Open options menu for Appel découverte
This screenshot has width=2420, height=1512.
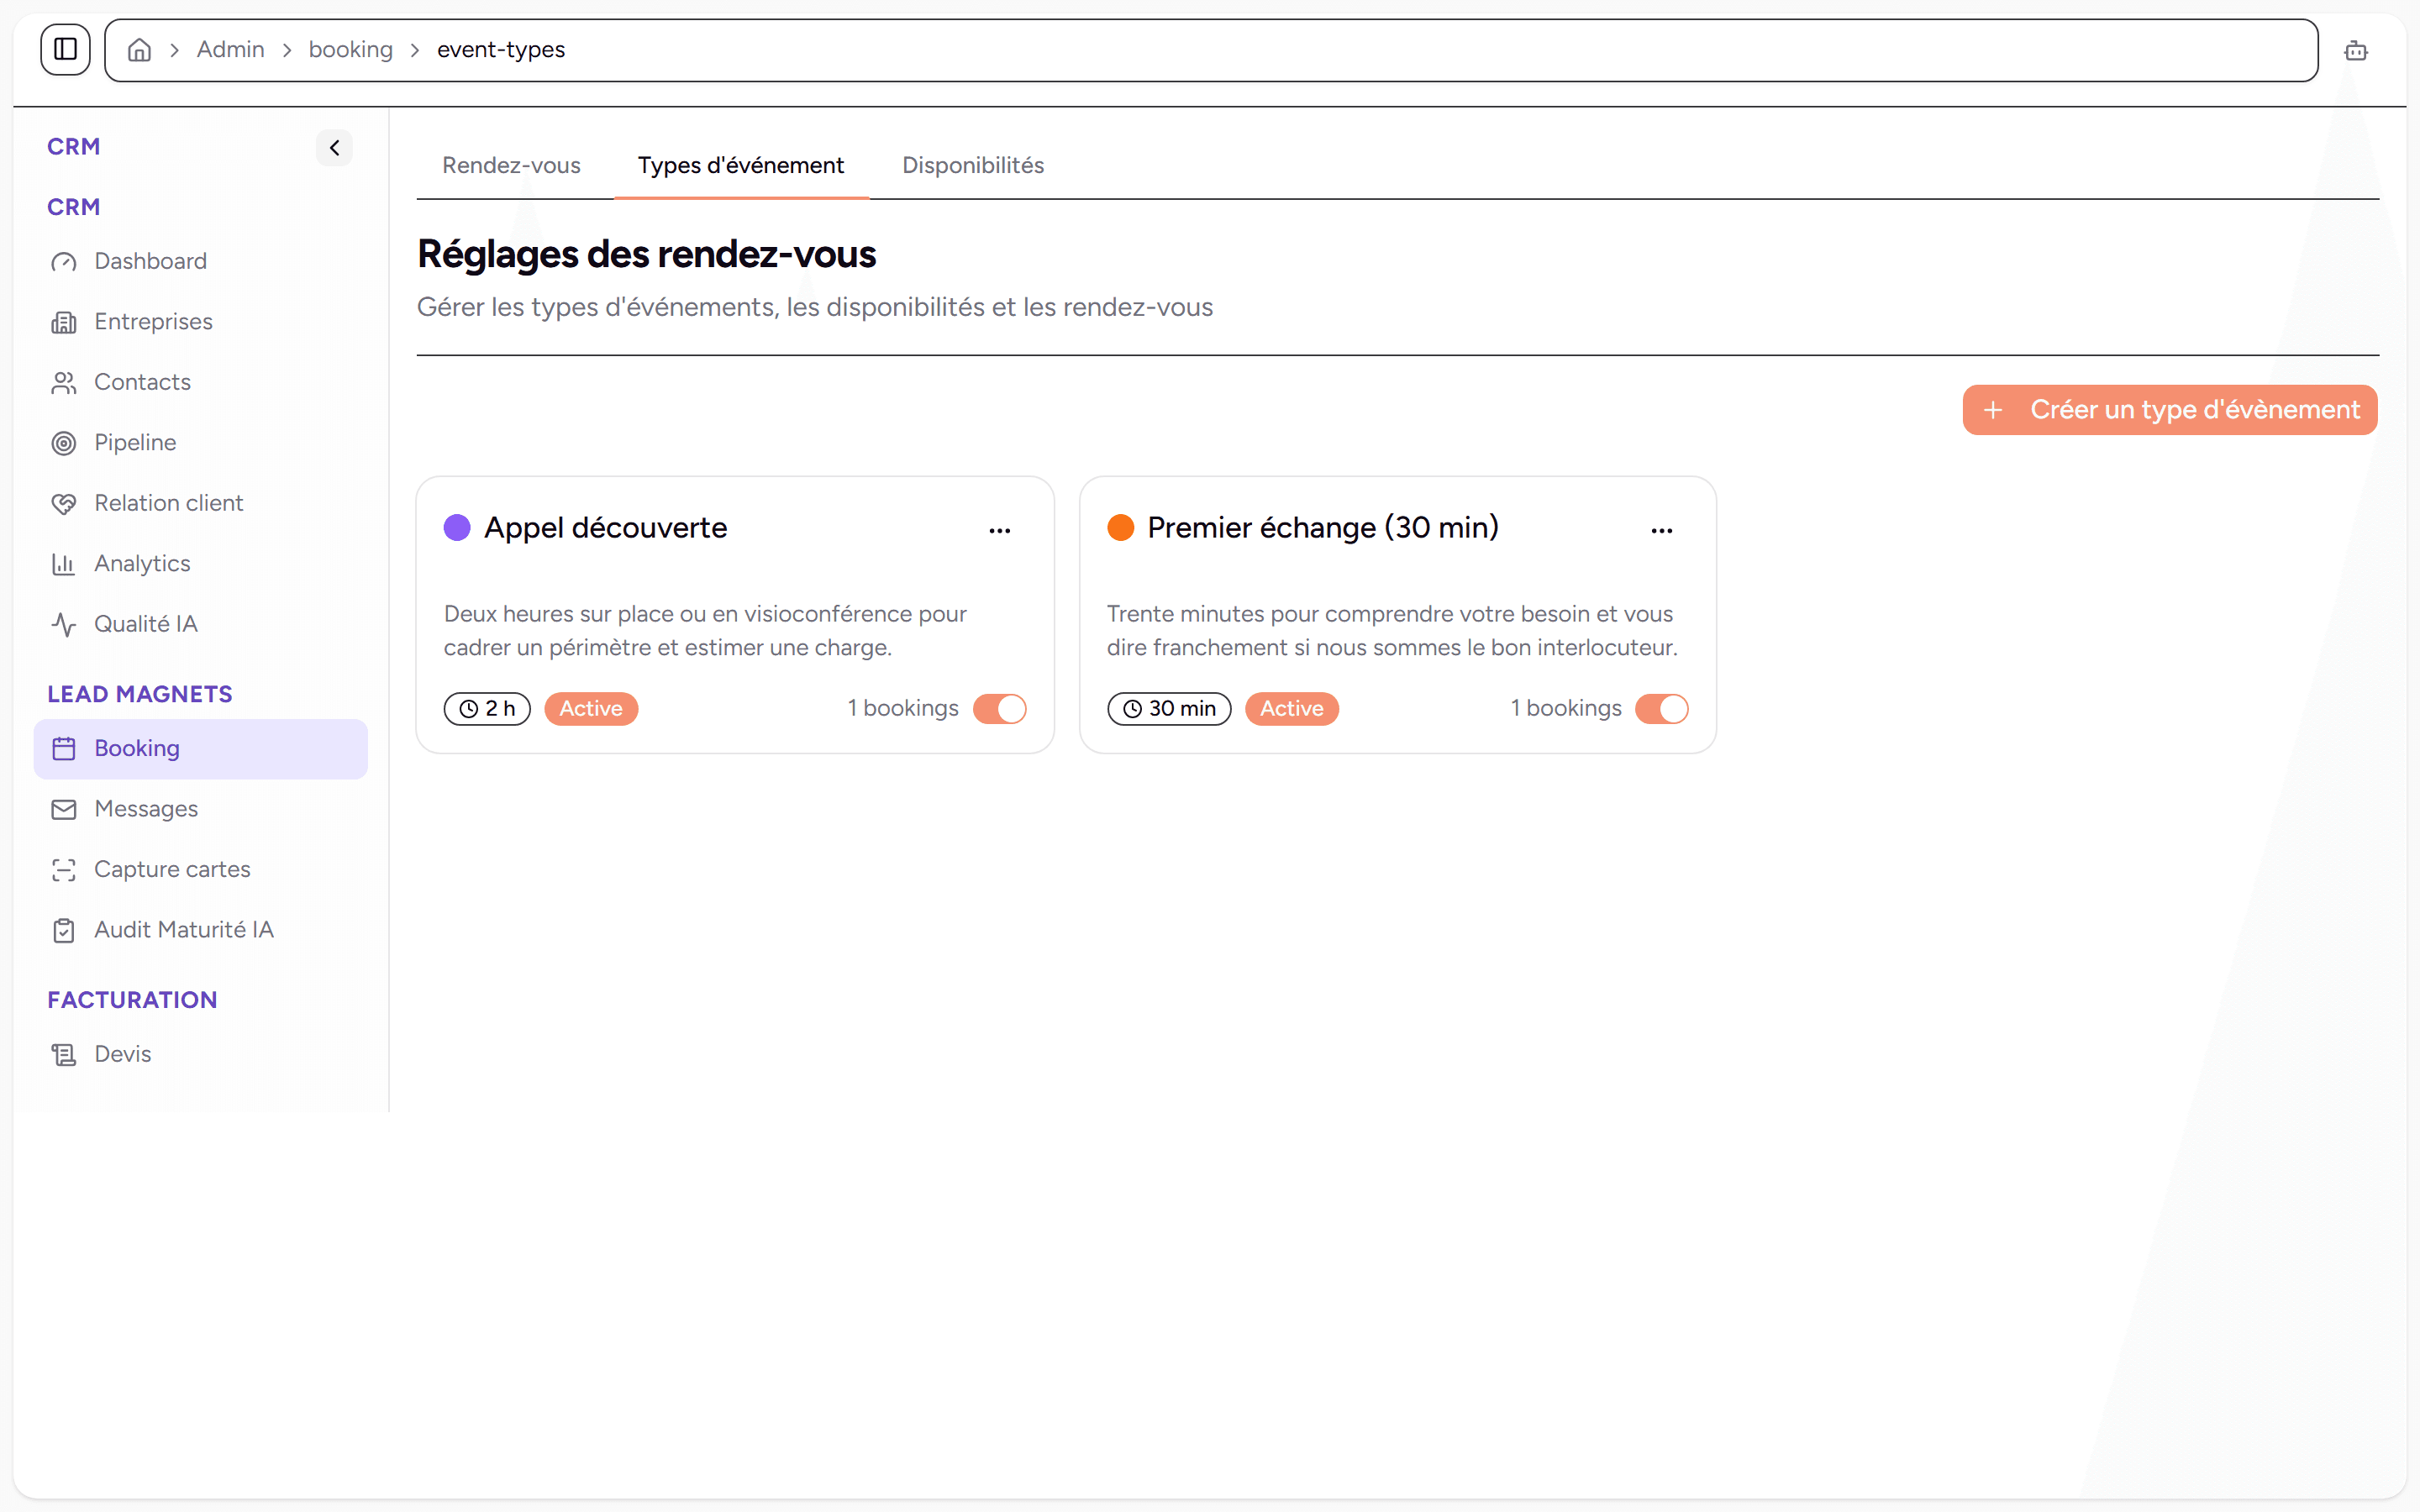tap(1000, 531)
